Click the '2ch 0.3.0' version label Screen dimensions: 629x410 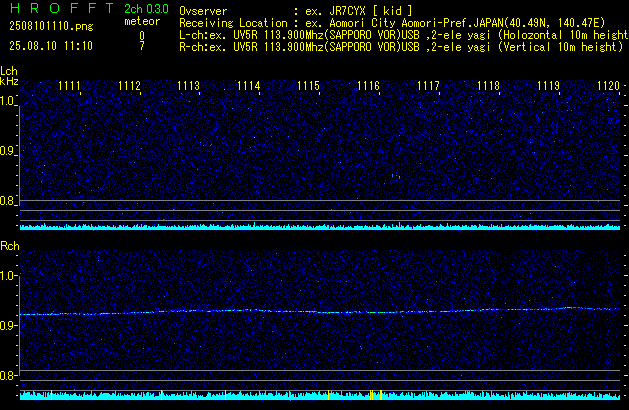[x=146, y=9]
